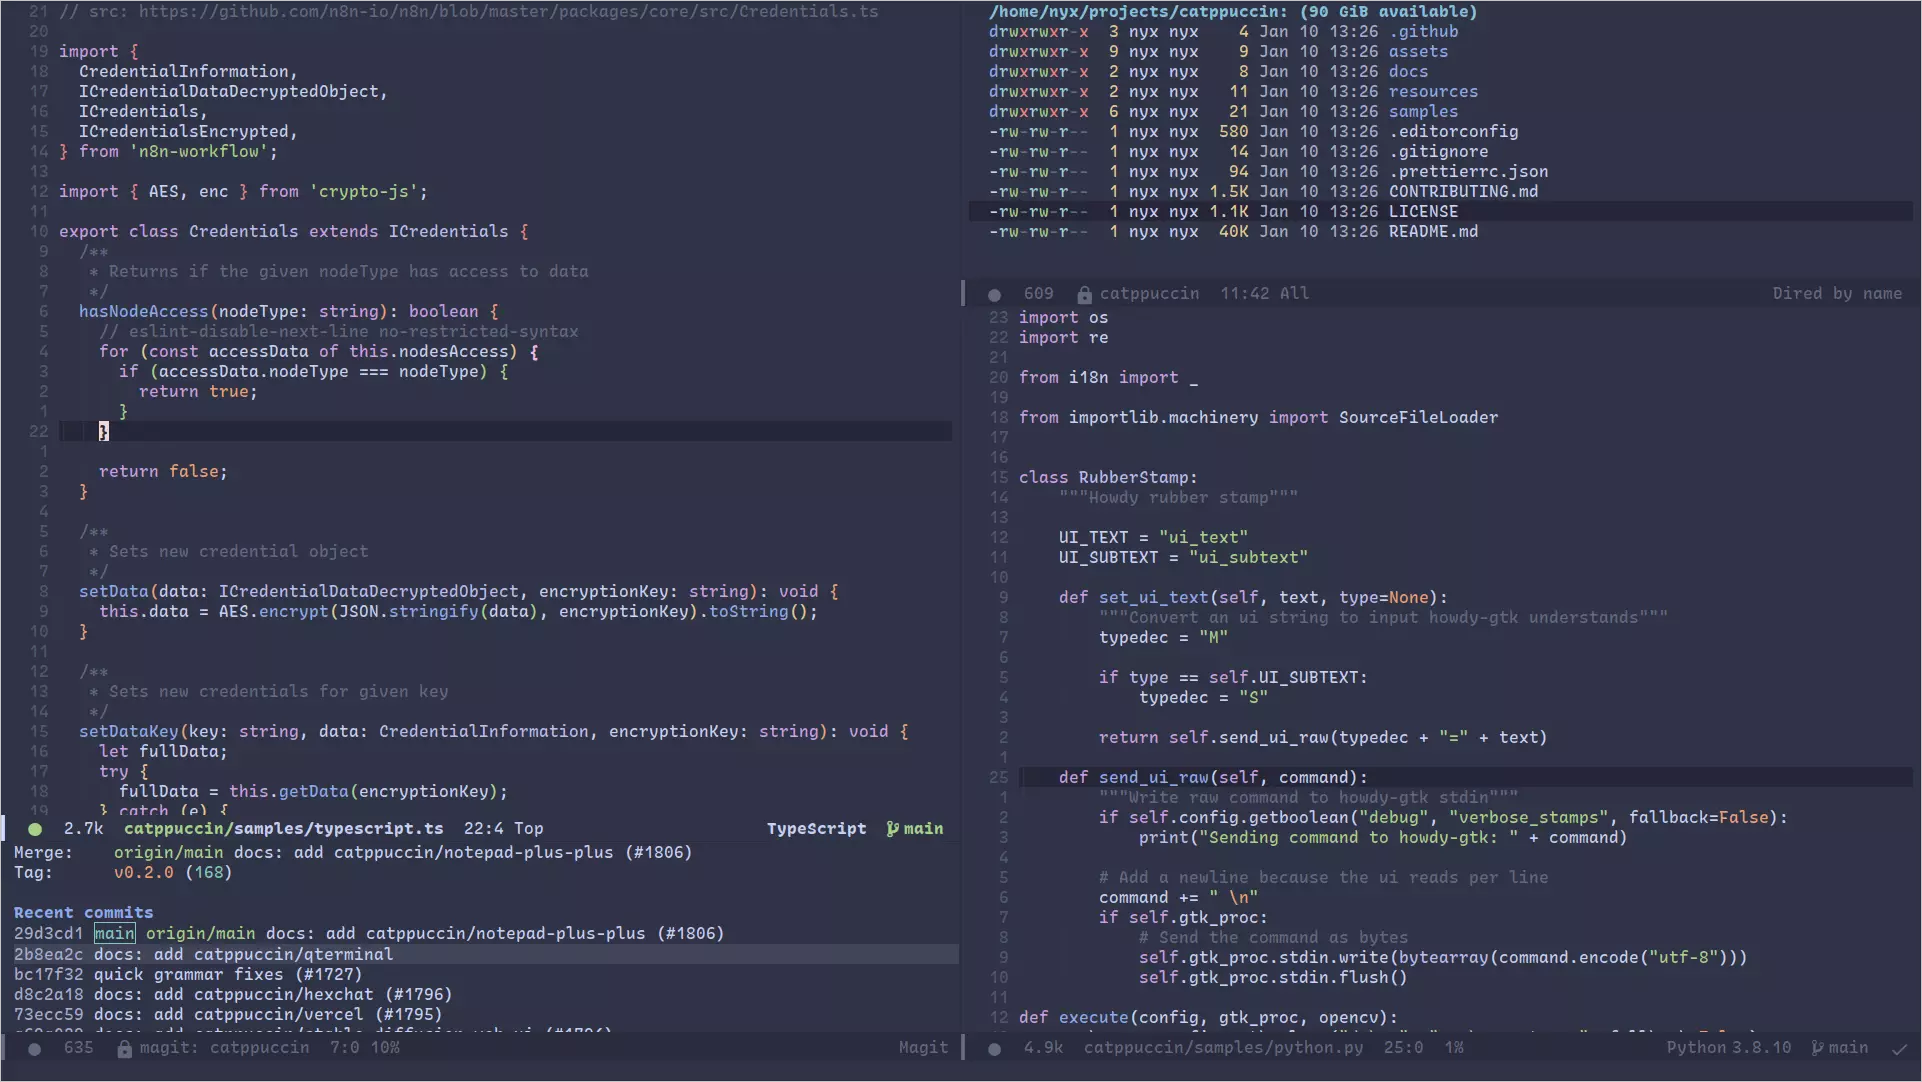Click git branch icon in TypeScript modeline
The height and width of the screenshot is (1082, 1922).
pyautogui.click(x=892, y=829)
